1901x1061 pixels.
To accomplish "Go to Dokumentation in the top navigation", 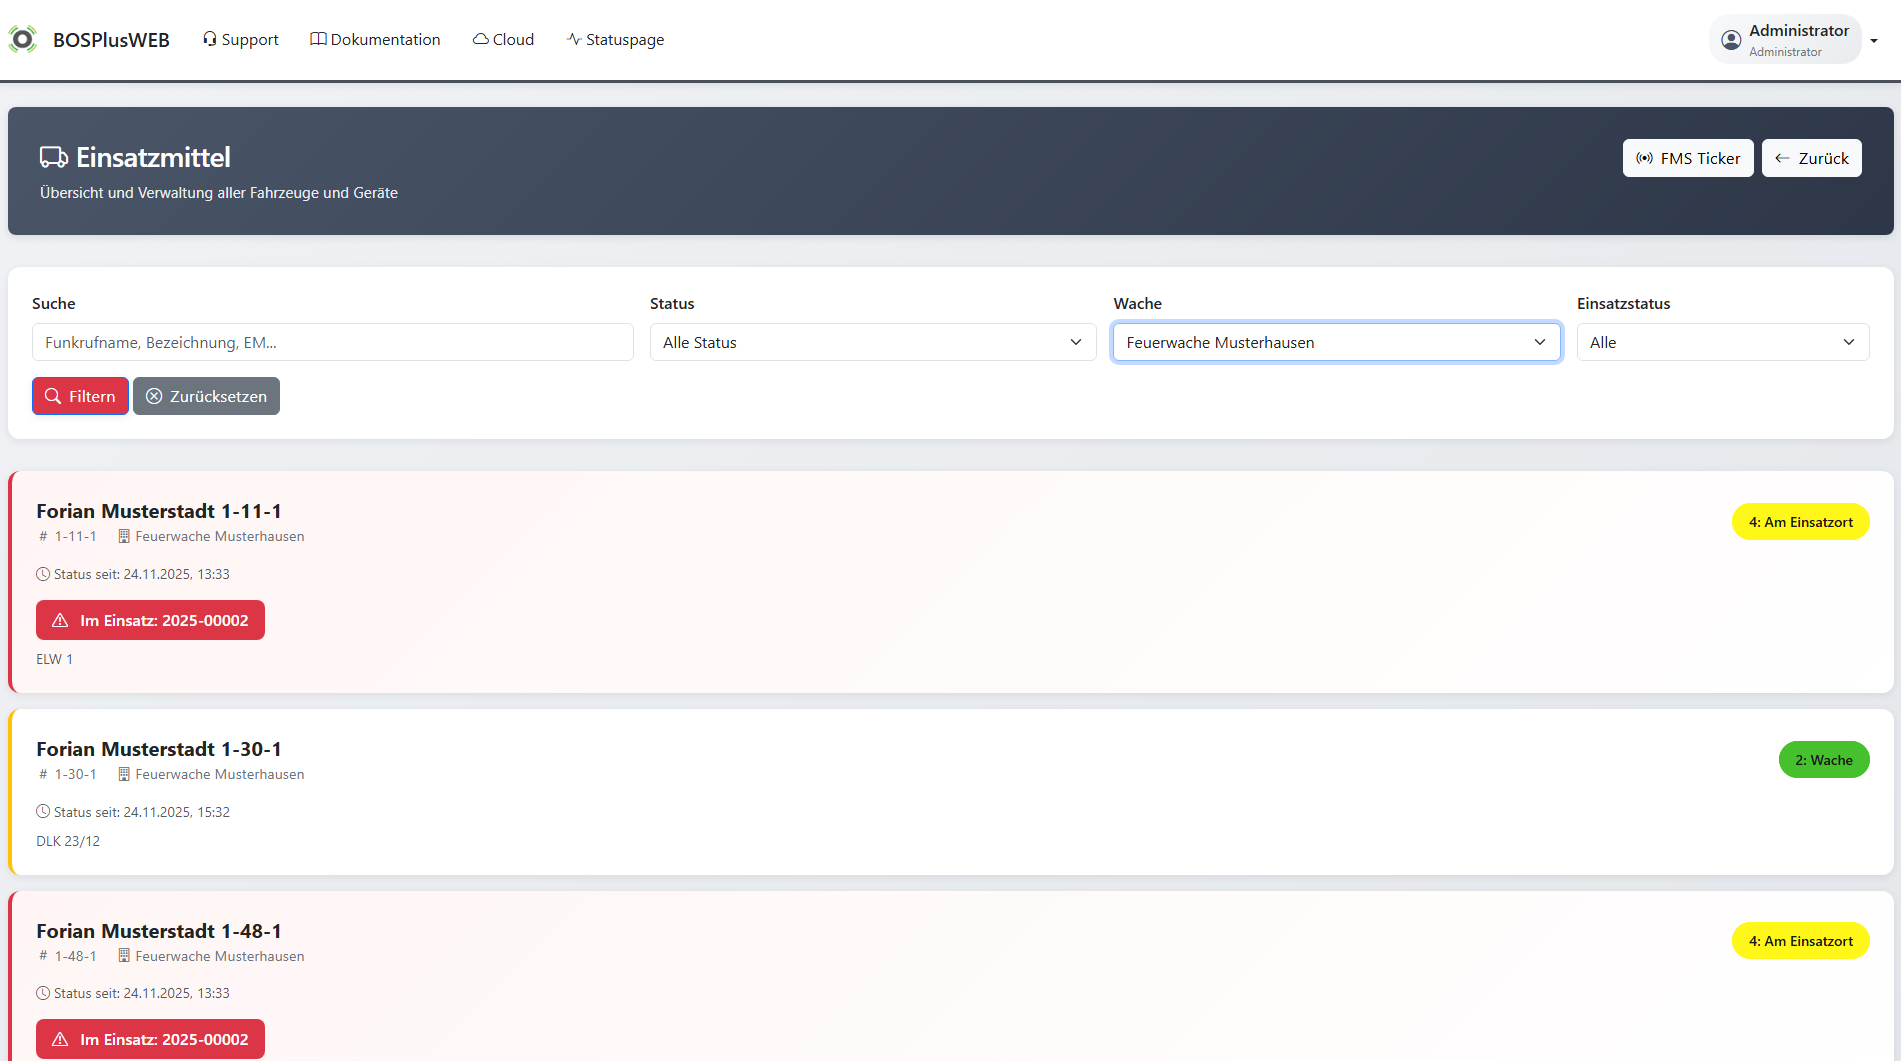I will click(x=375, y=40).
